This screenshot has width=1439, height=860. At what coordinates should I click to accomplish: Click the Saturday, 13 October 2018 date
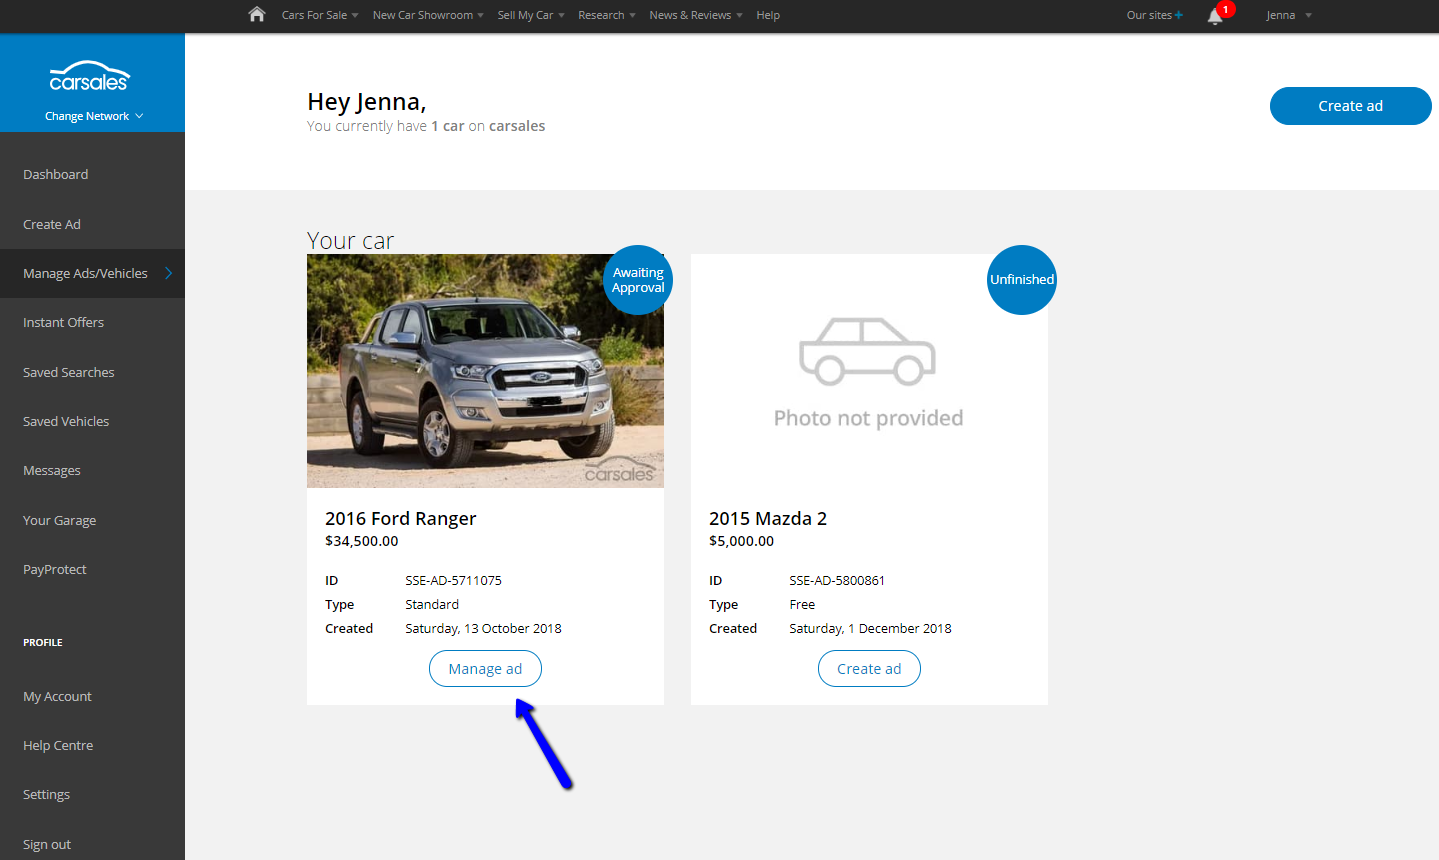(x=483, y=628)
